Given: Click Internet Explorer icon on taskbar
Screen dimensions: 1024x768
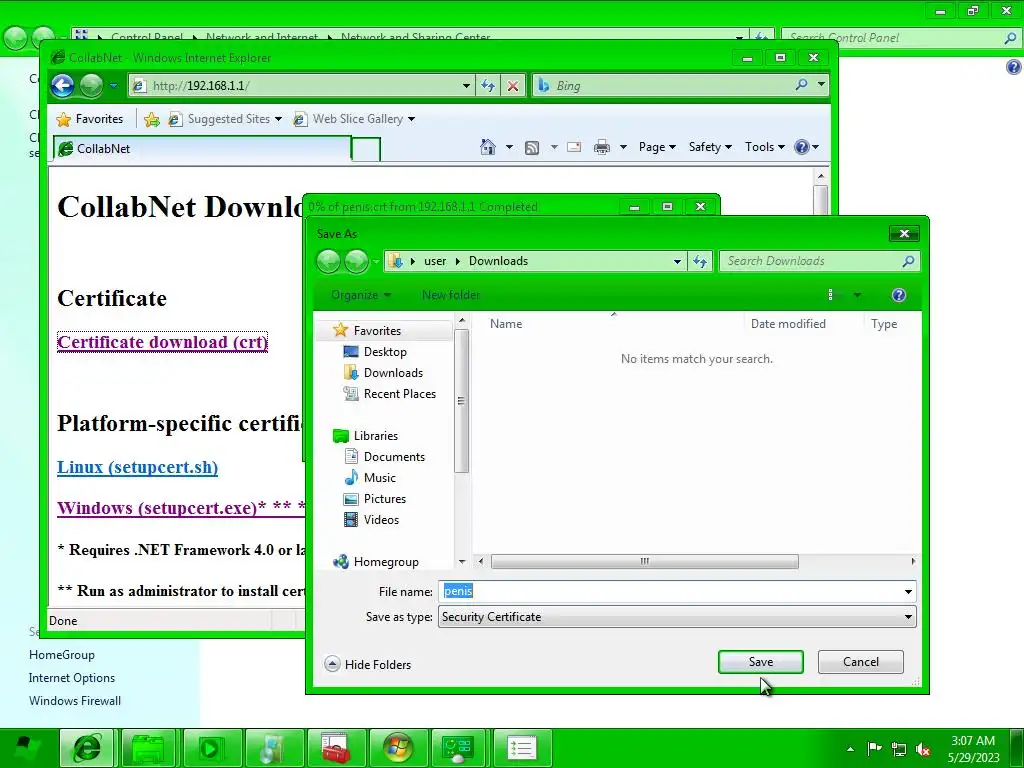Looking at the screenshot, I should point(88,748).
